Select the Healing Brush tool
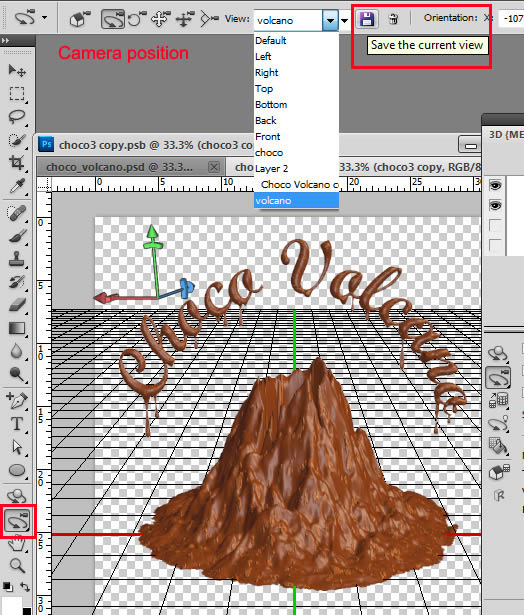 click(17, 213)
